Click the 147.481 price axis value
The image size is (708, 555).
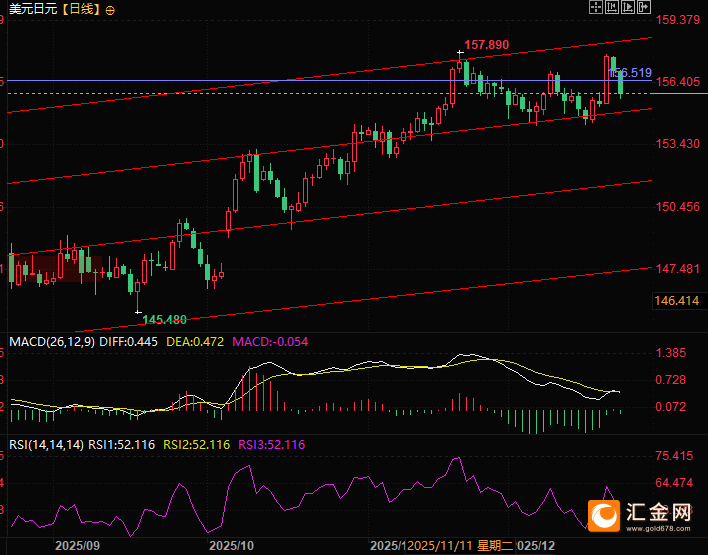click(678, 269)
